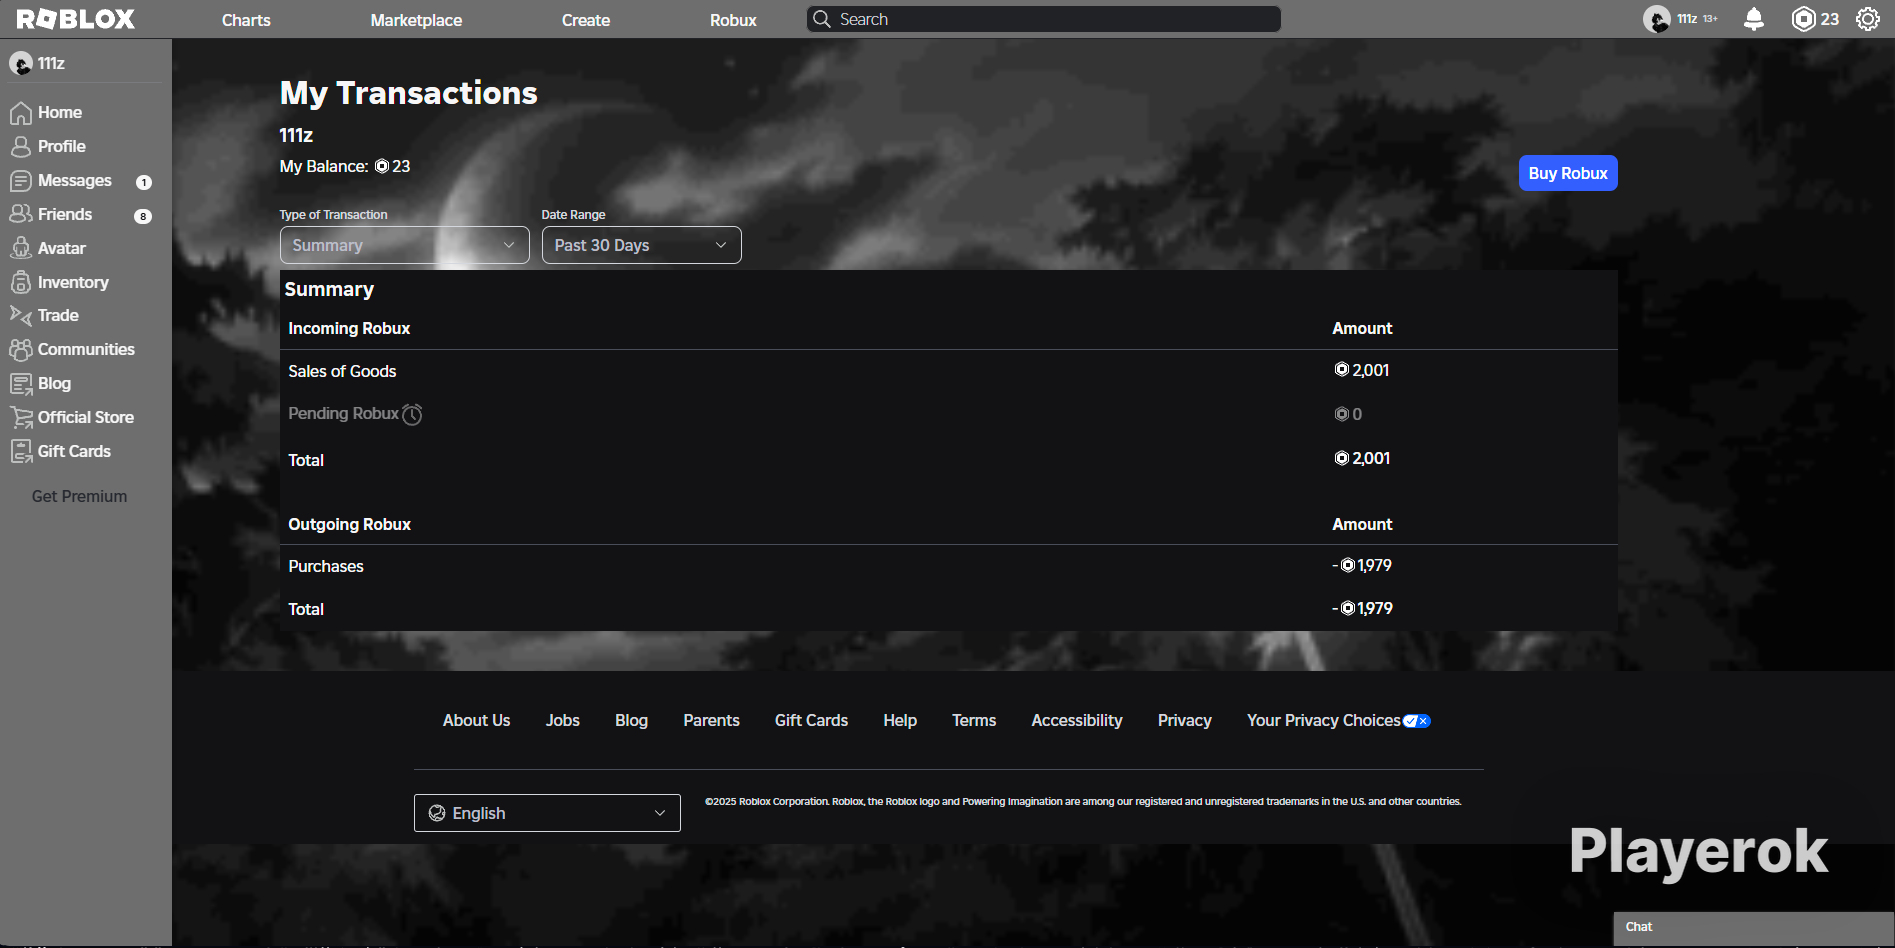Click the Trade arrows icon
Viewport: 1895px width, 948px height.
pyautogui.click(x=21, y=315)
